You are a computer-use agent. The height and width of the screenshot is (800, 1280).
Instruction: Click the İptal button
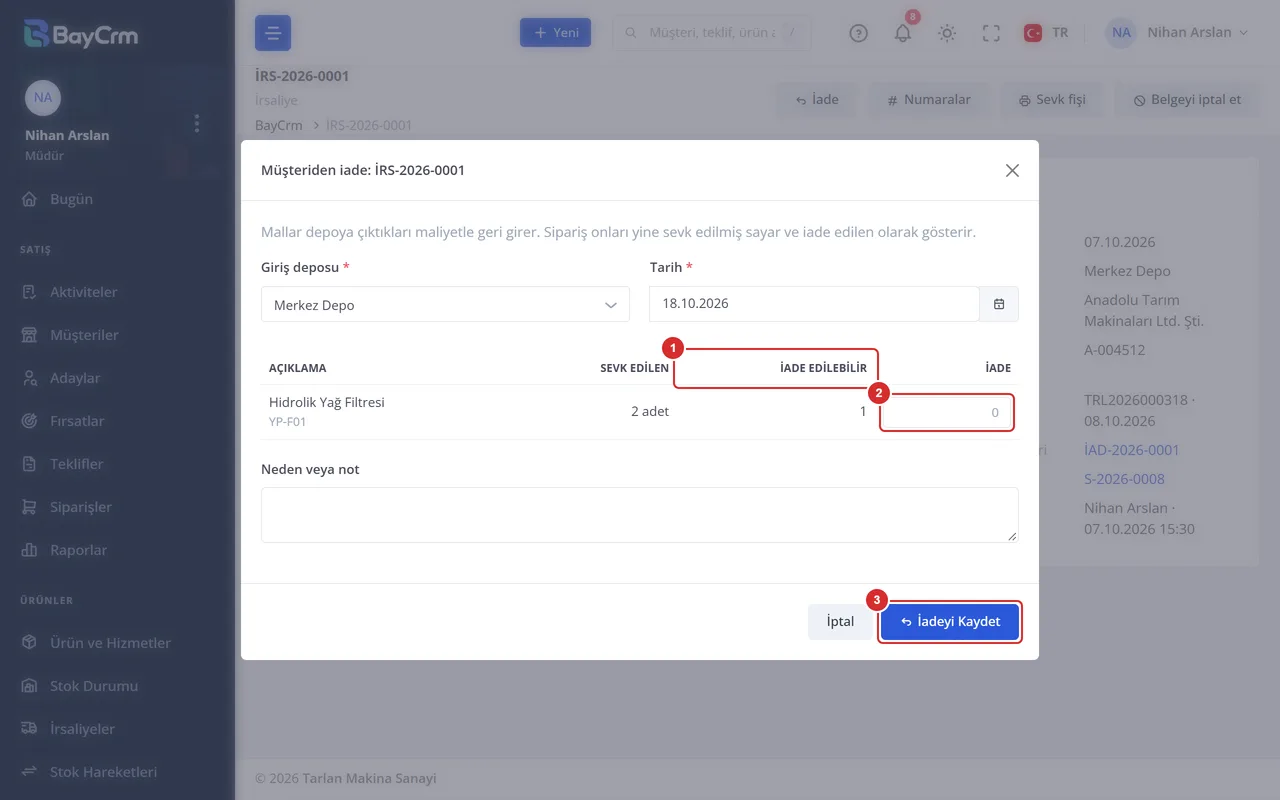tap(840, 622)
